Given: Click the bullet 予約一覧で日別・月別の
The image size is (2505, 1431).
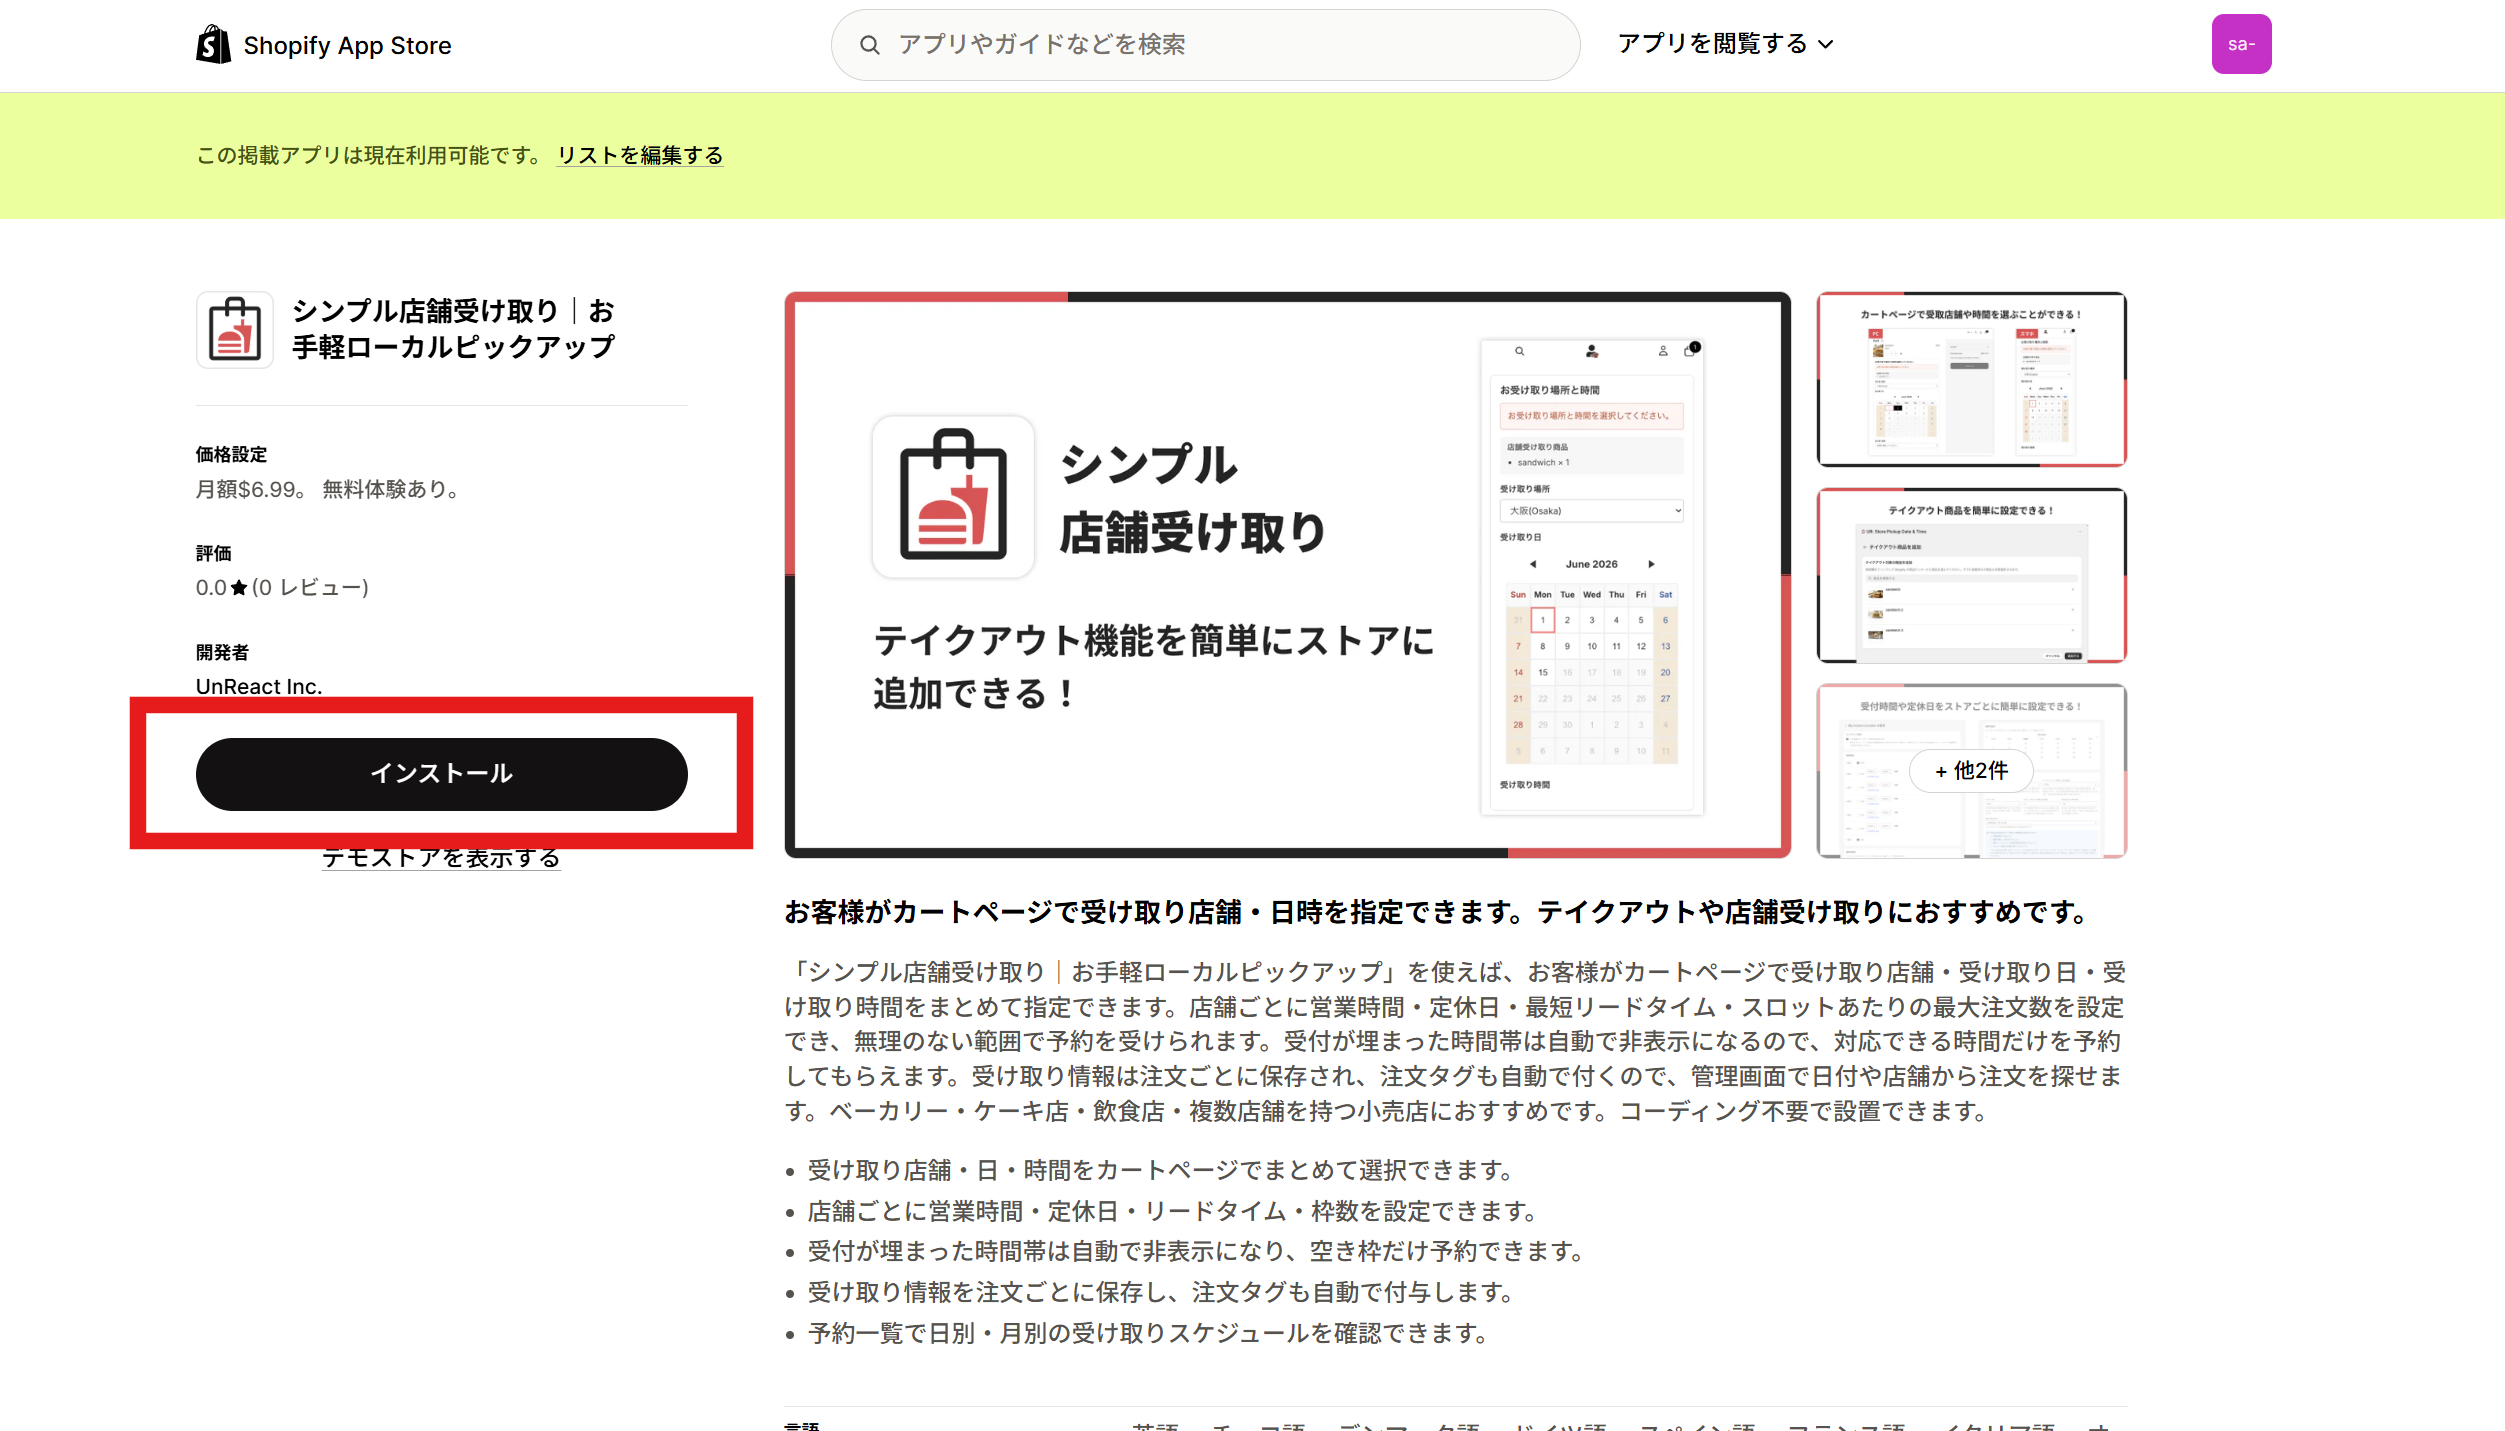Looking at the screenshot, I should pos(1148,1334).
